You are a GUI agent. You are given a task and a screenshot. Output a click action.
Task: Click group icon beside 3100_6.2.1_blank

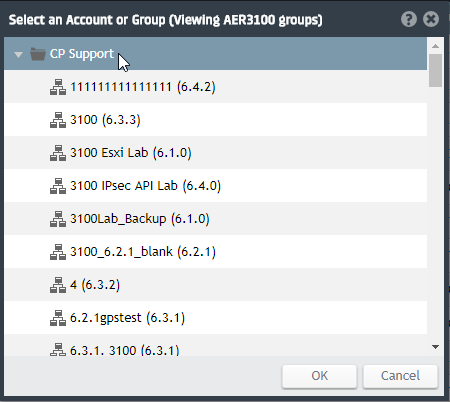(58, 252)
